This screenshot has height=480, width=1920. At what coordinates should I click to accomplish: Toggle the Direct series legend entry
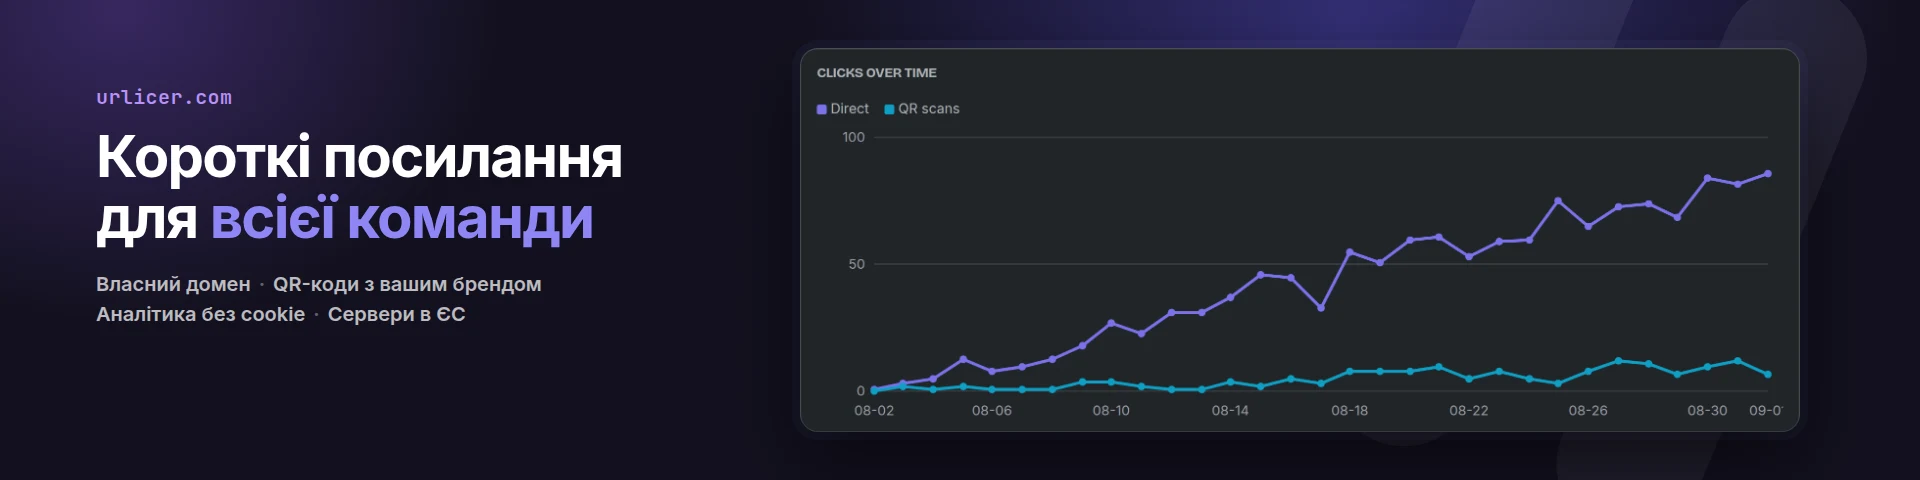tap(843, 109)
